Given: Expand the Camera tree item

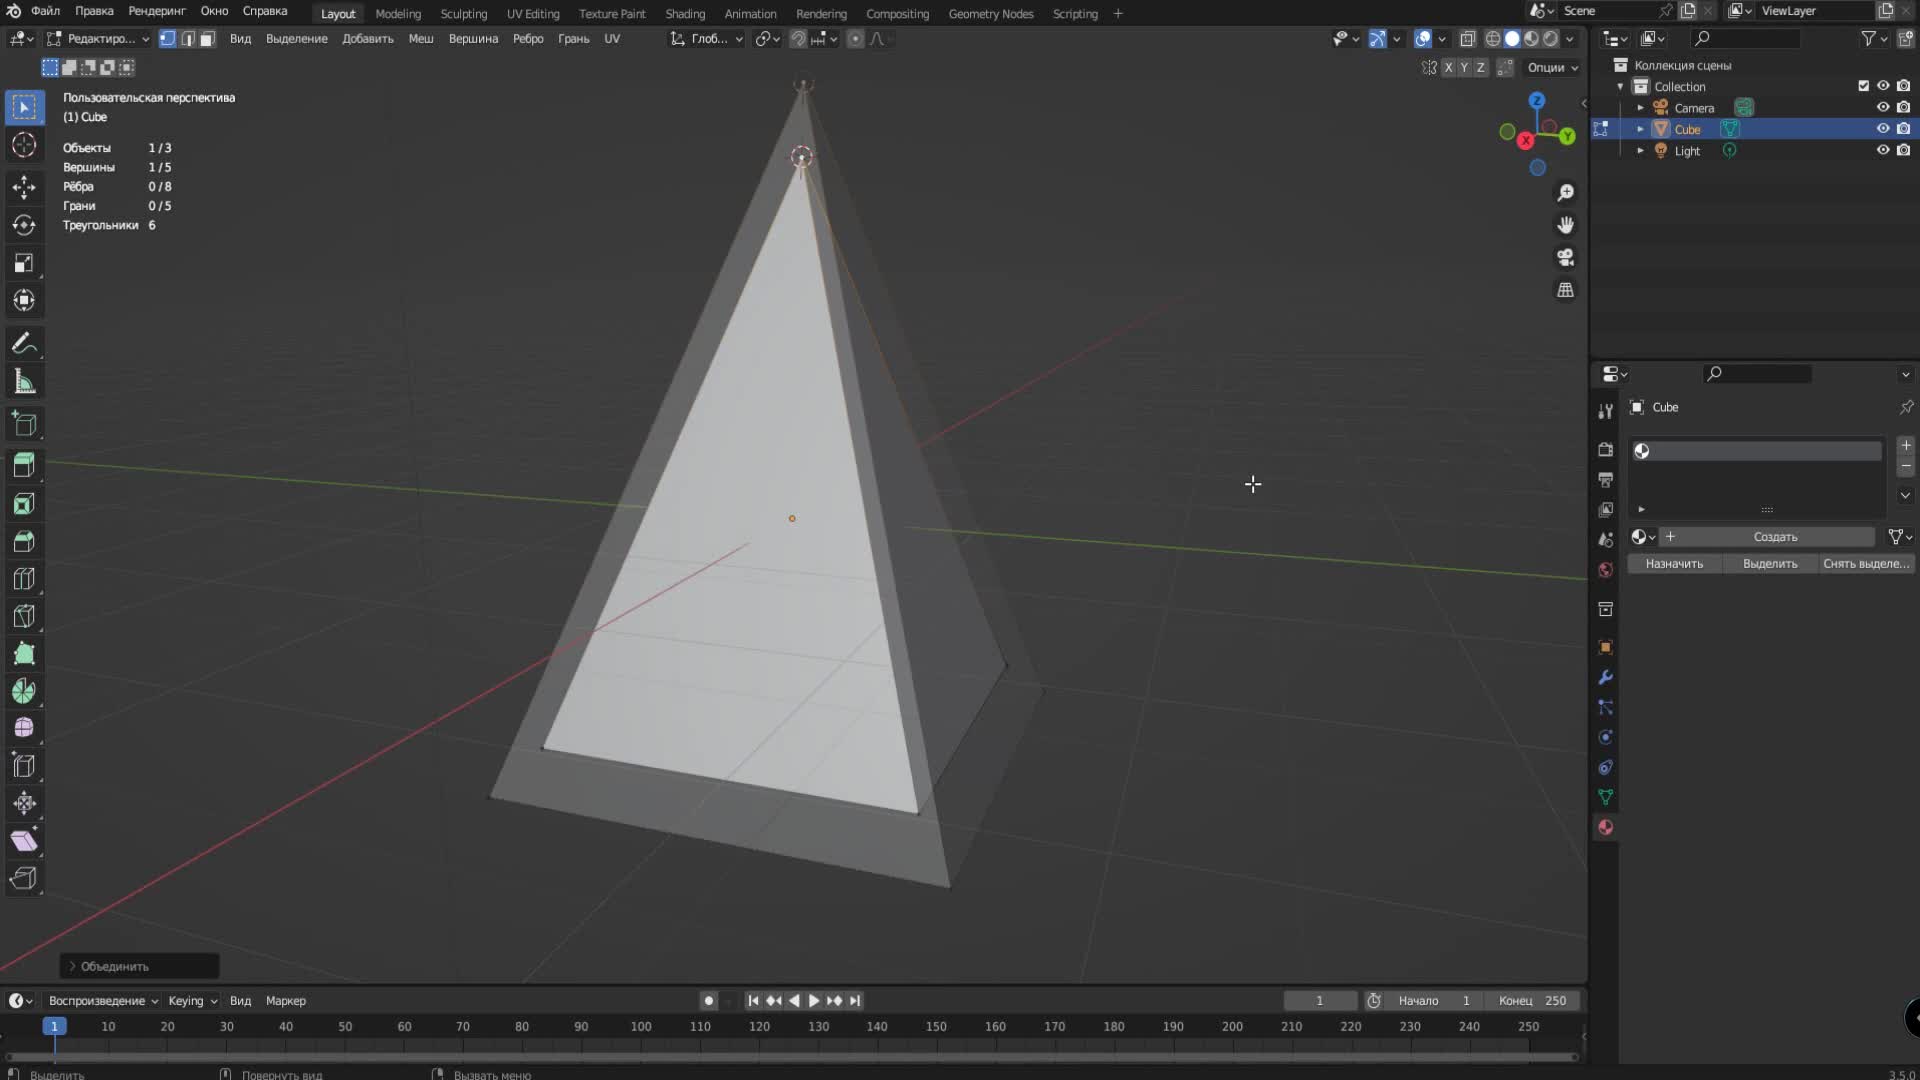Looking at the screenshot, I should (x=1640, y=107).
